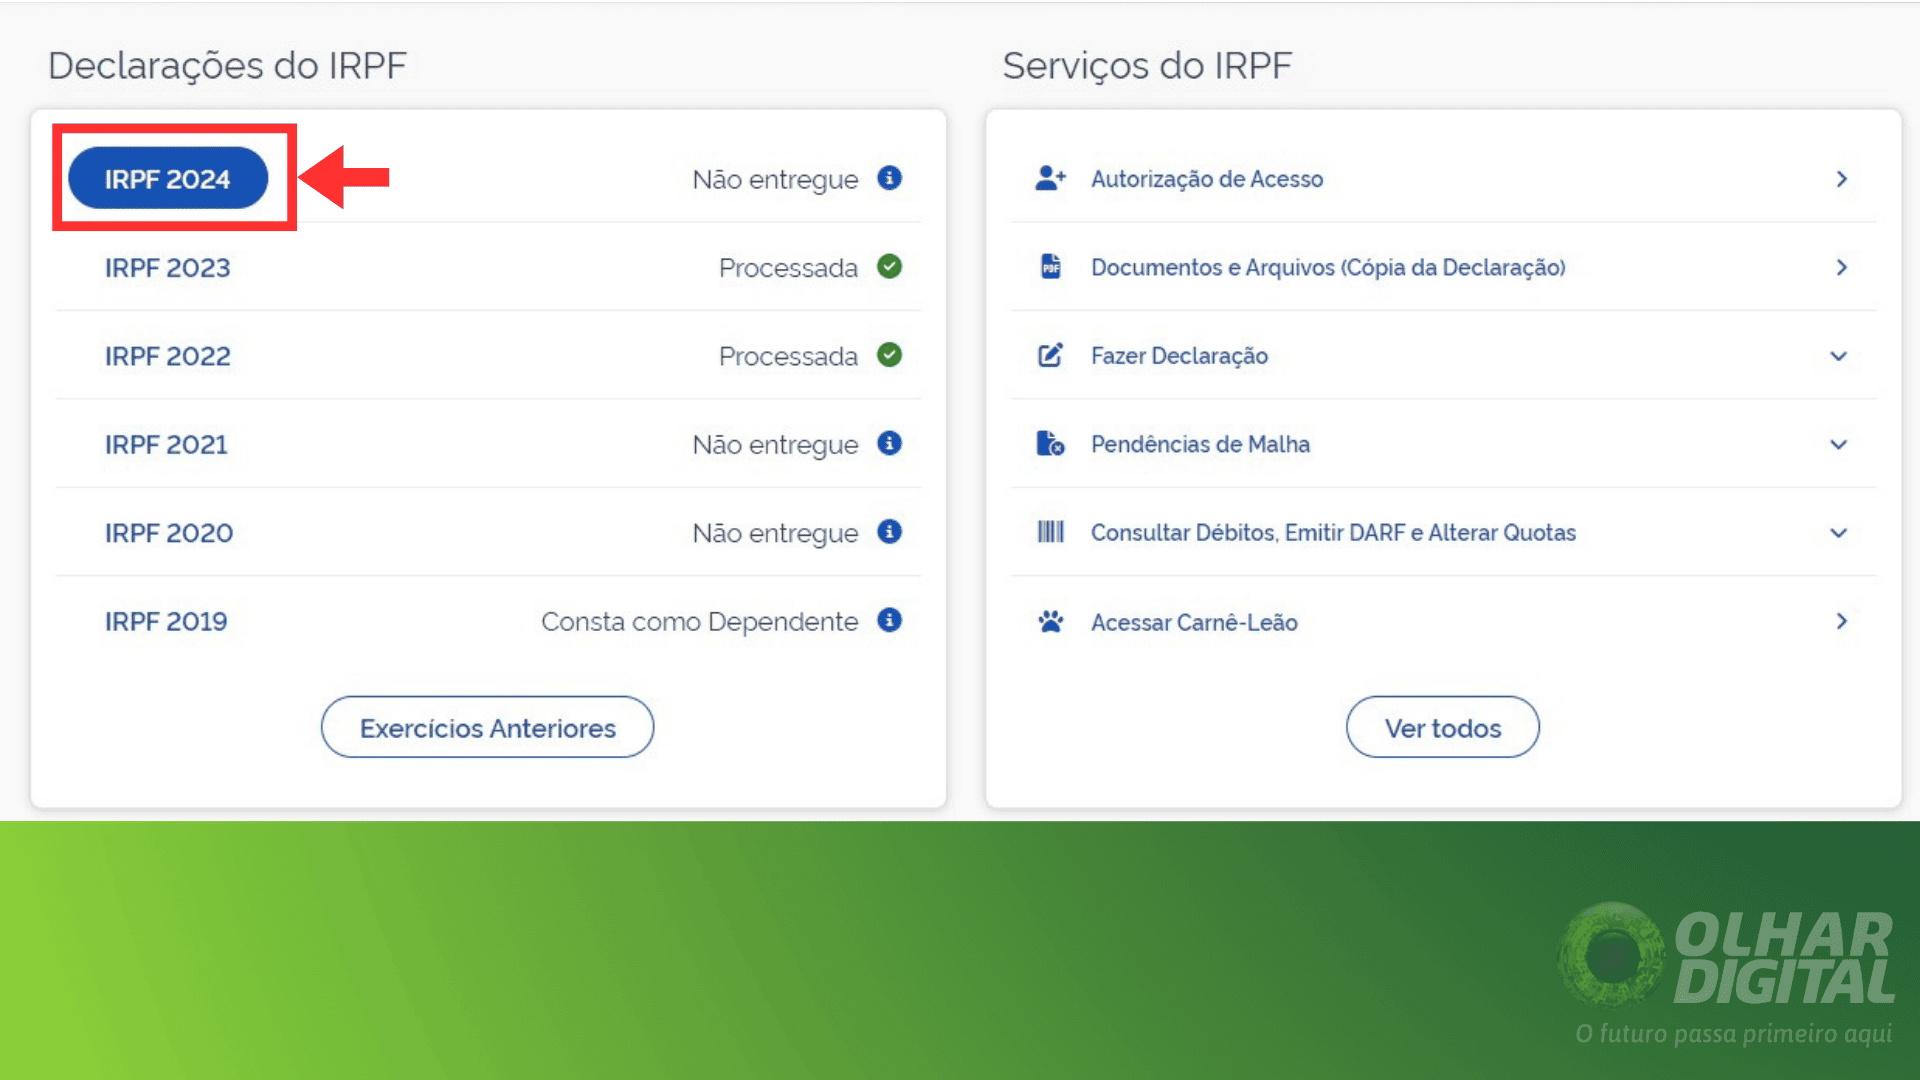The image size is (1920, 1080).
Task: Click the barcode icon for Consultar Débitos
Action: pos(1050,531)
